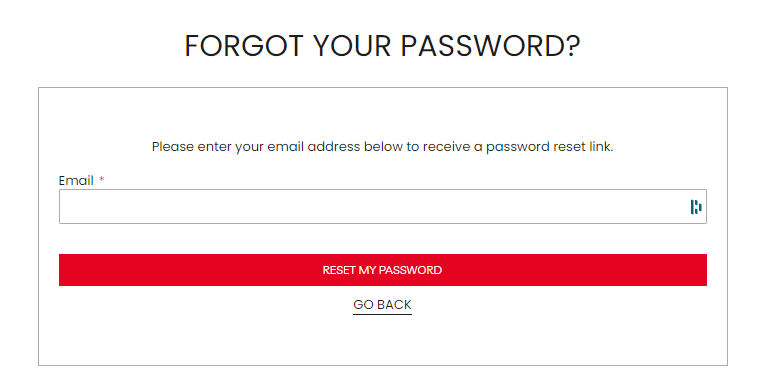The width and height of the screenshot is (765, 387).
Task: Click the phrase 'password reset link' in instructions
Action: pos(549,147)
